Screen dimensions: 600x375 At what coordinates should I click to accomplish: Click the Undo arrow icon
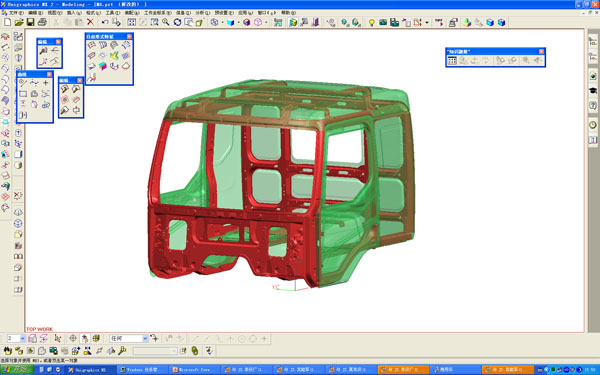point(105,22)
